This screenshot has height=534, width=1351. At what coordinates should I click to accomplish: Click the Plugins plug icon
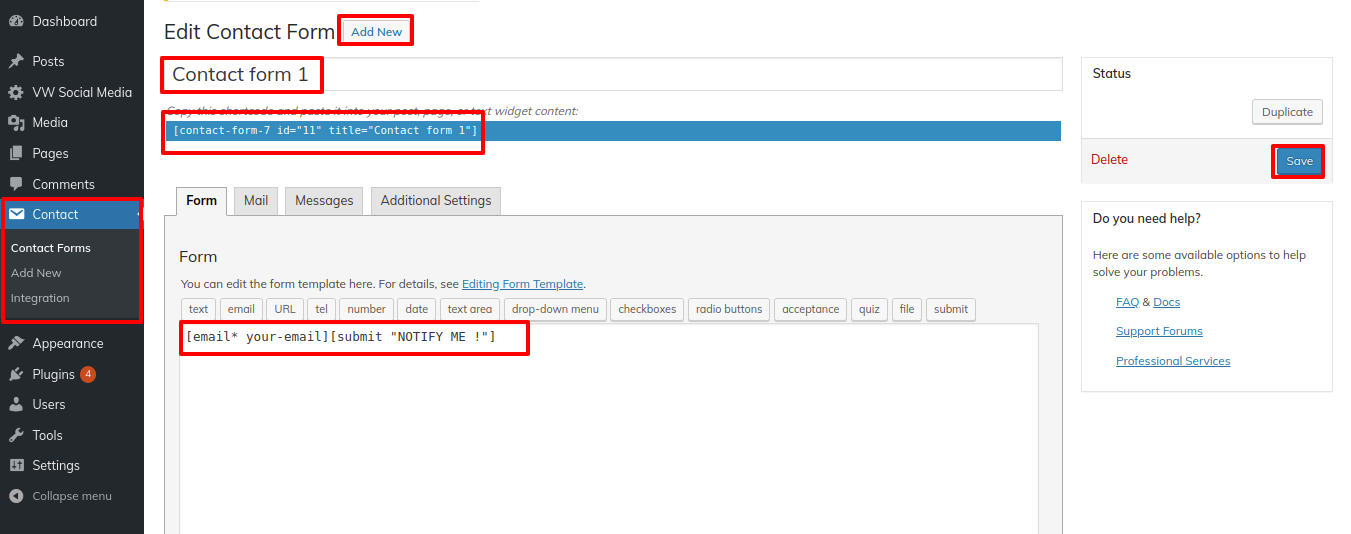coord(16,374)
